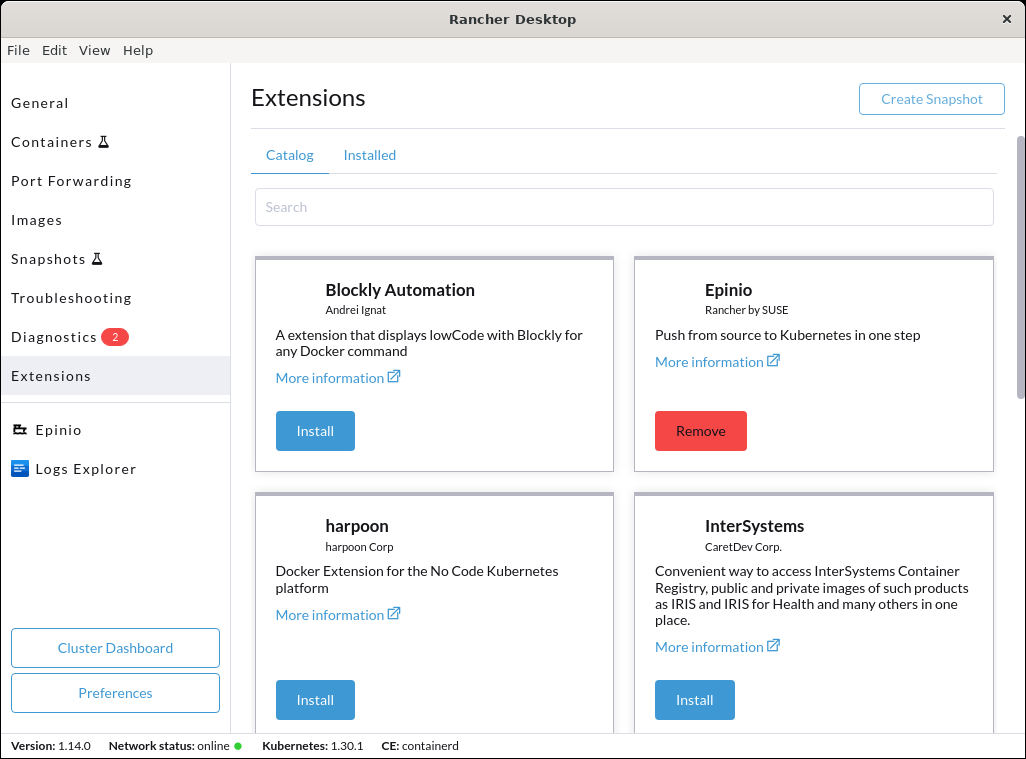This screenshot has width=1026, height=759.
Task: Click the Epinio card title
Action: [728, 290]
